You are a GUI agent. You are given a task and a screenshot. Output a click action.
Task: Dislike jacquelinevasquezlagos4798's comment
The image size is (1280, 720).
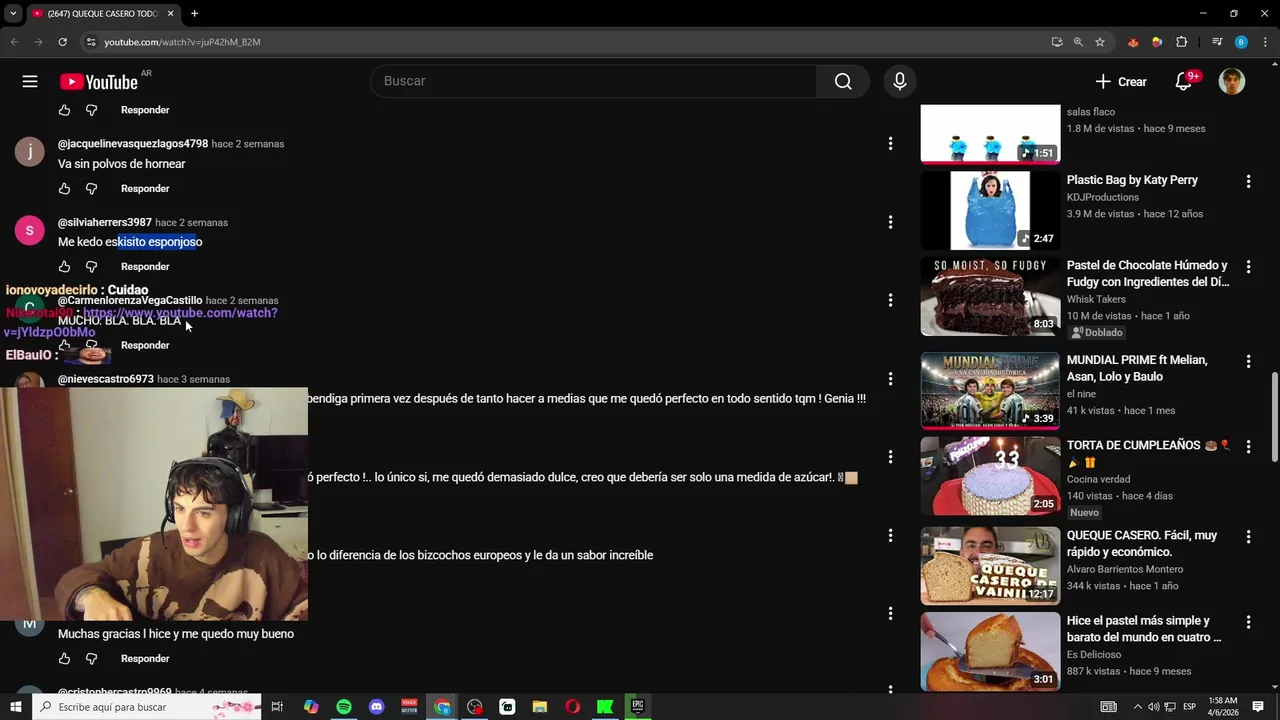[91, 189]
